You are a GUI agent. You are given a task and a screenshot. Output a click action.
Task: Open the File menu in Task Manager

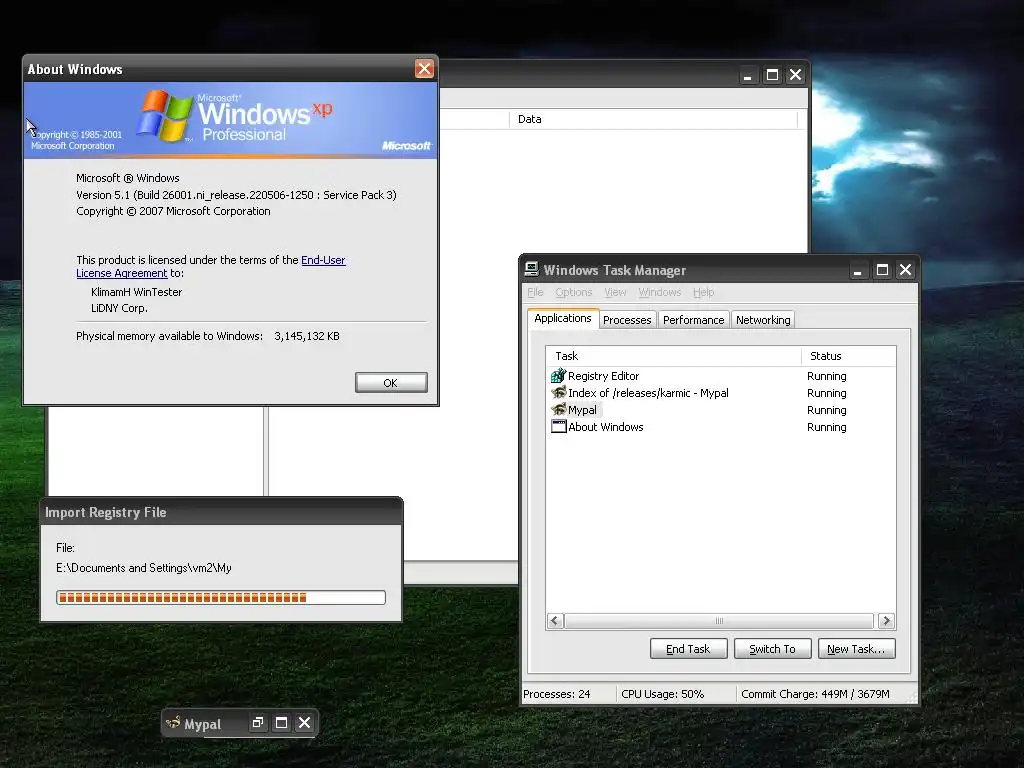[x=535, y=292]
